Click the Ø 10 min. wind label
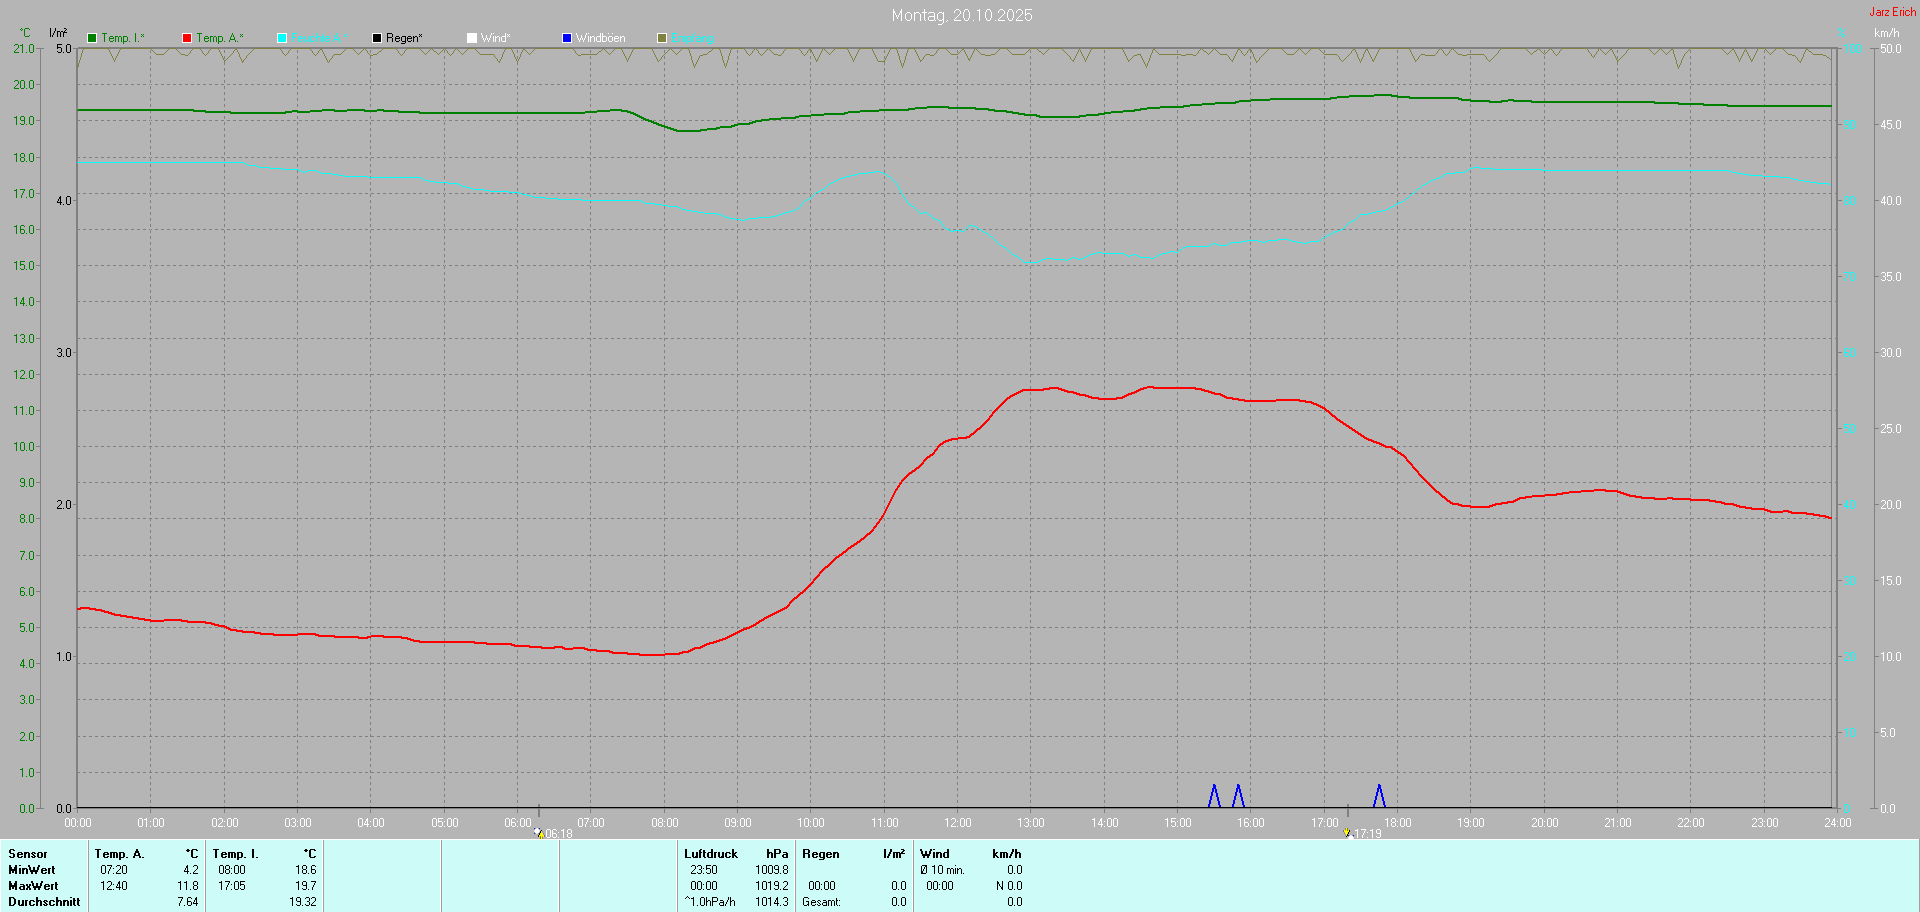This screenshot has height=912, width=1920. pyautogui.click(x=943, y=870)
